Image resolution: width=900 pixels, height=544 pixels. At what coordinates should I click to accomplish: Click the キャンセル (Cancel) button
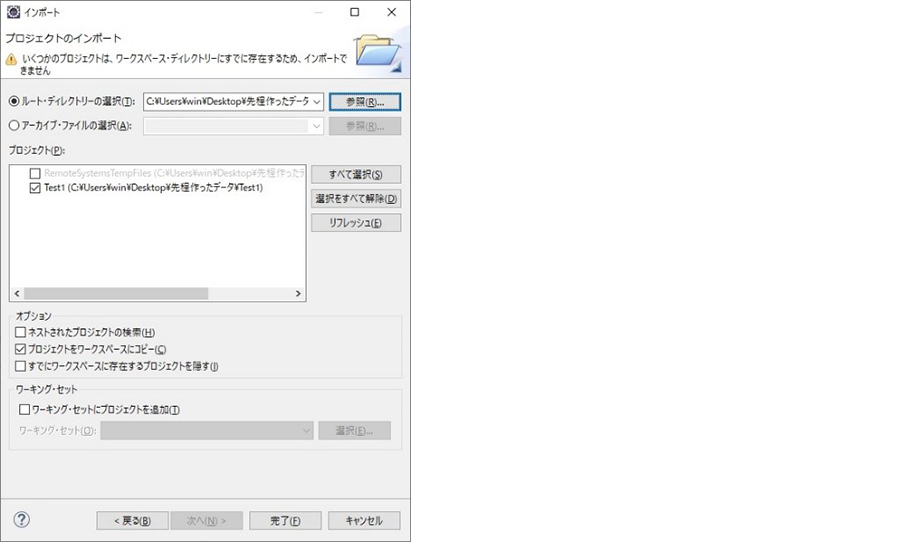[364, 520]
